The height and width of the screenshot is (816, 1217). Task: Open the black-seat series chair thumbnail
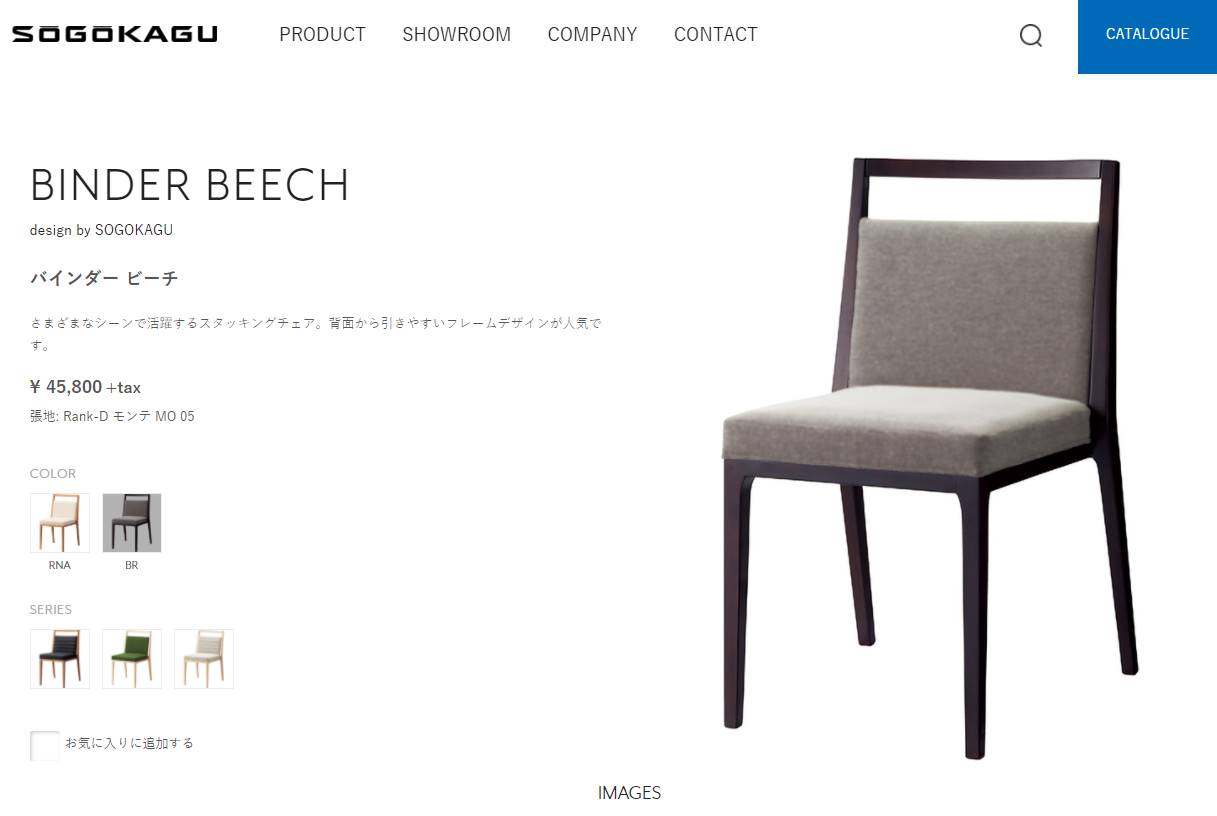60,659
